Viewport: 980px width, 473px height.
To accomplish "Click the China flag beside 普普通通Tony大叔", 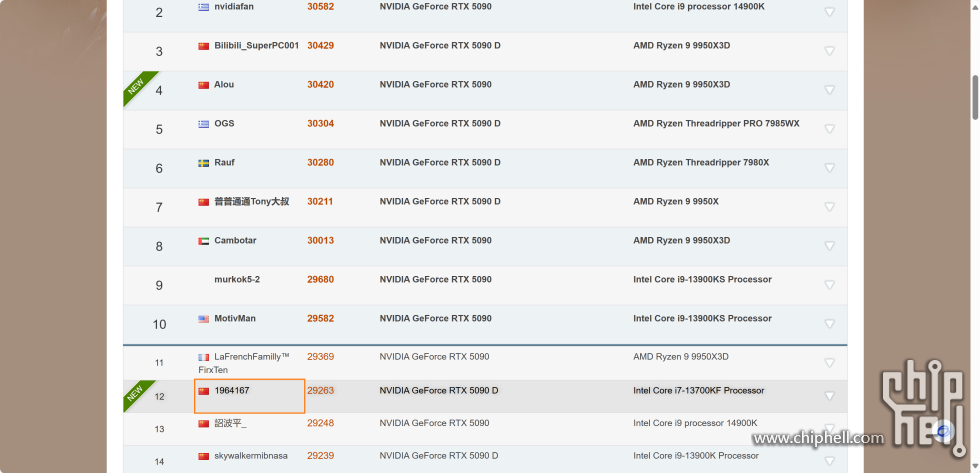I will pyautogui.click(x=203, y=202).
